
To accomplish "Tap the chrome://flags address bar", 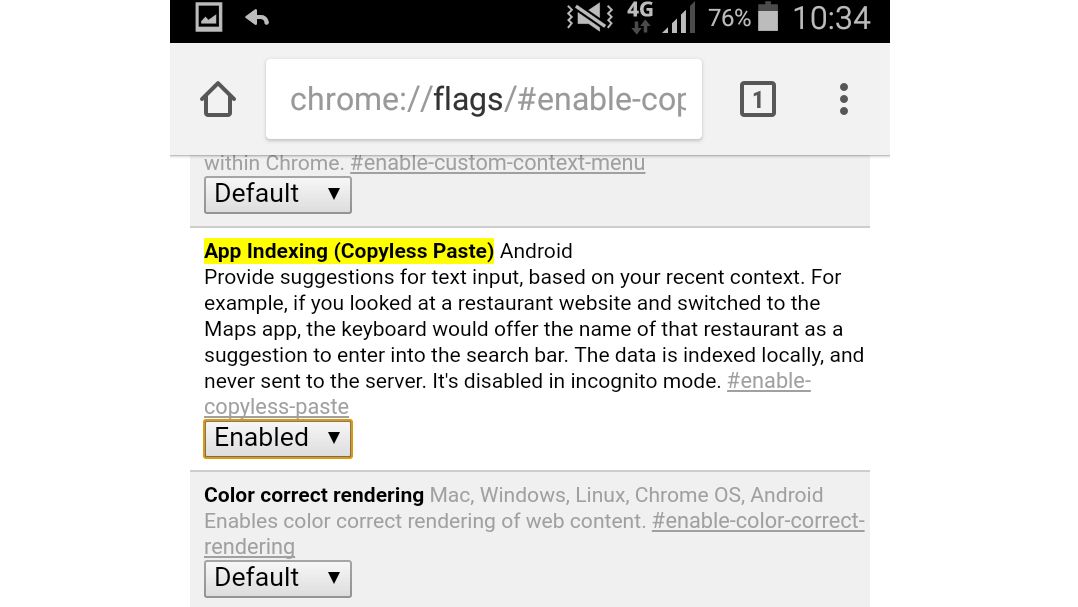I will [x=485, y=98].
